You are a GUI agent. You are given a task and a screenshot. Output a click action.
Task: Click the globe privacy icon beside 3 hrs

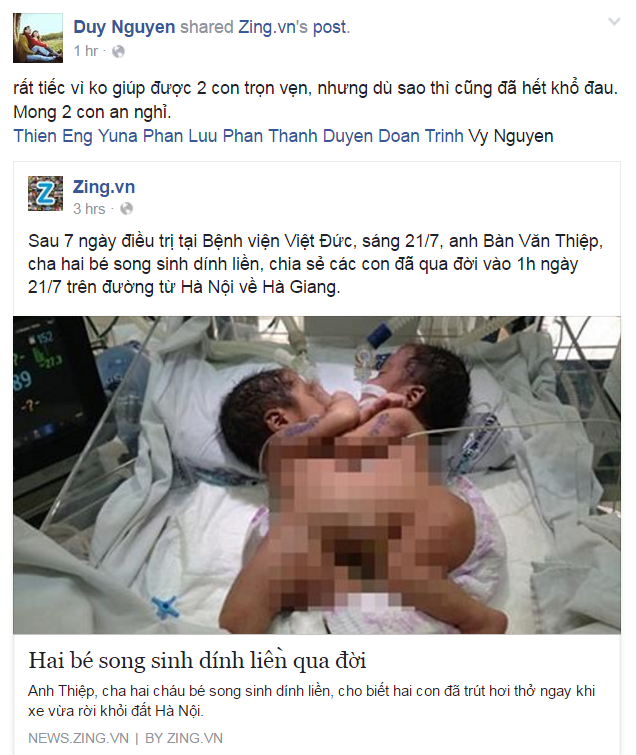tap(127, 209)
